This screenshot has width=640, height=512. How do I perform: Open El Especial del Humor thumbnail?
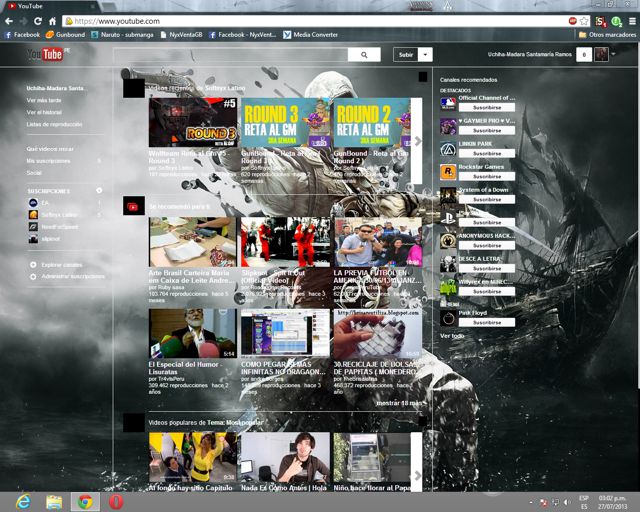pos(193,333)
